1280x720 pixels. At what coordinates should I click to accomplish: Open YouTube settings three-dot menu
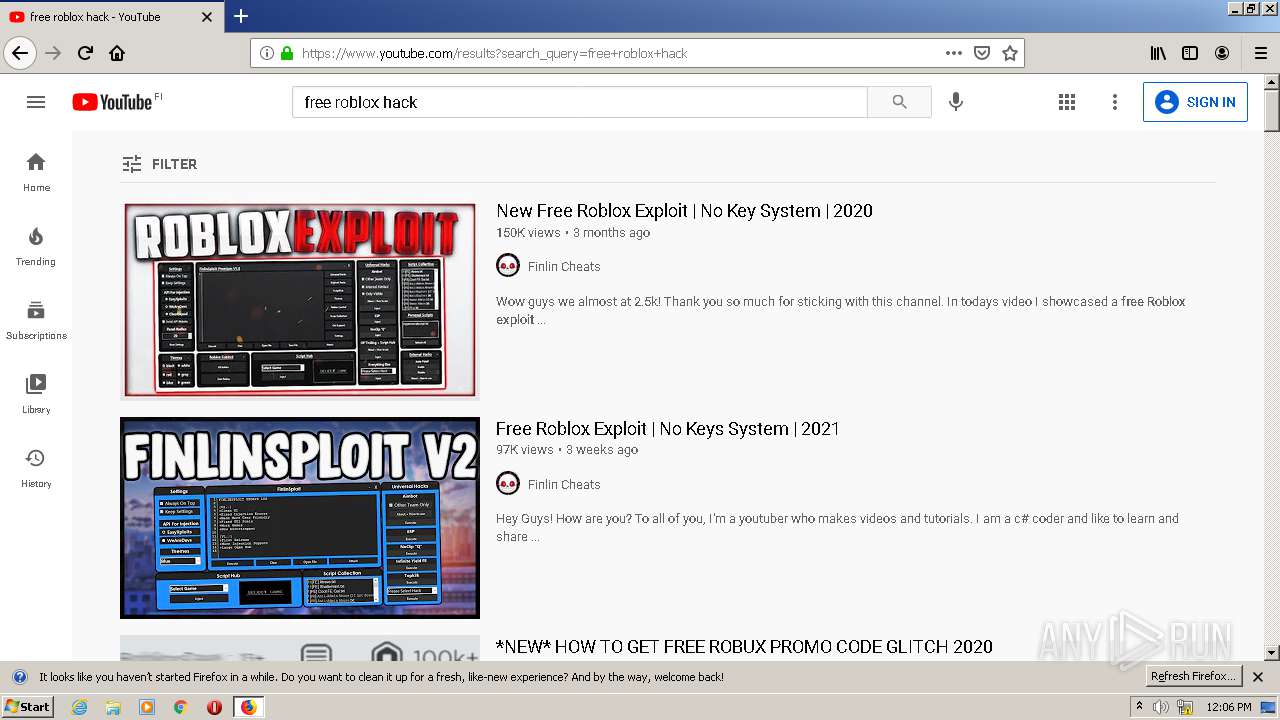click(x=1115, y=102)
